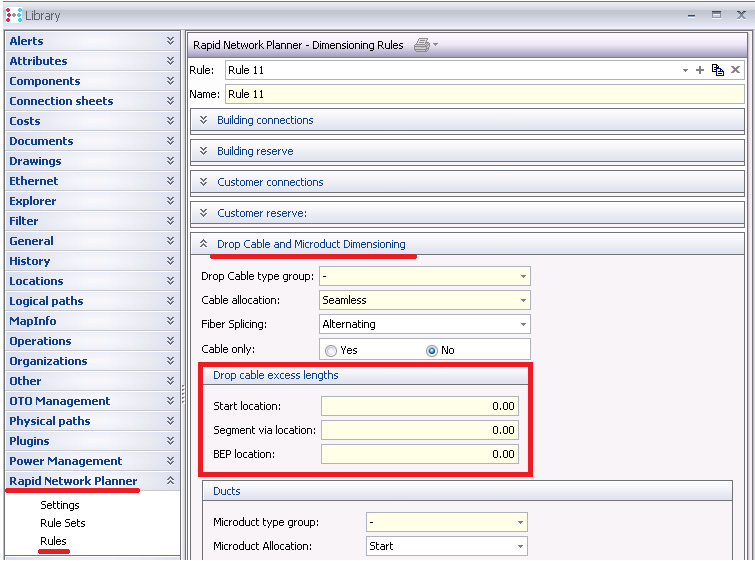
Task: Click the Power Management chevron icon
Action: 170,461
